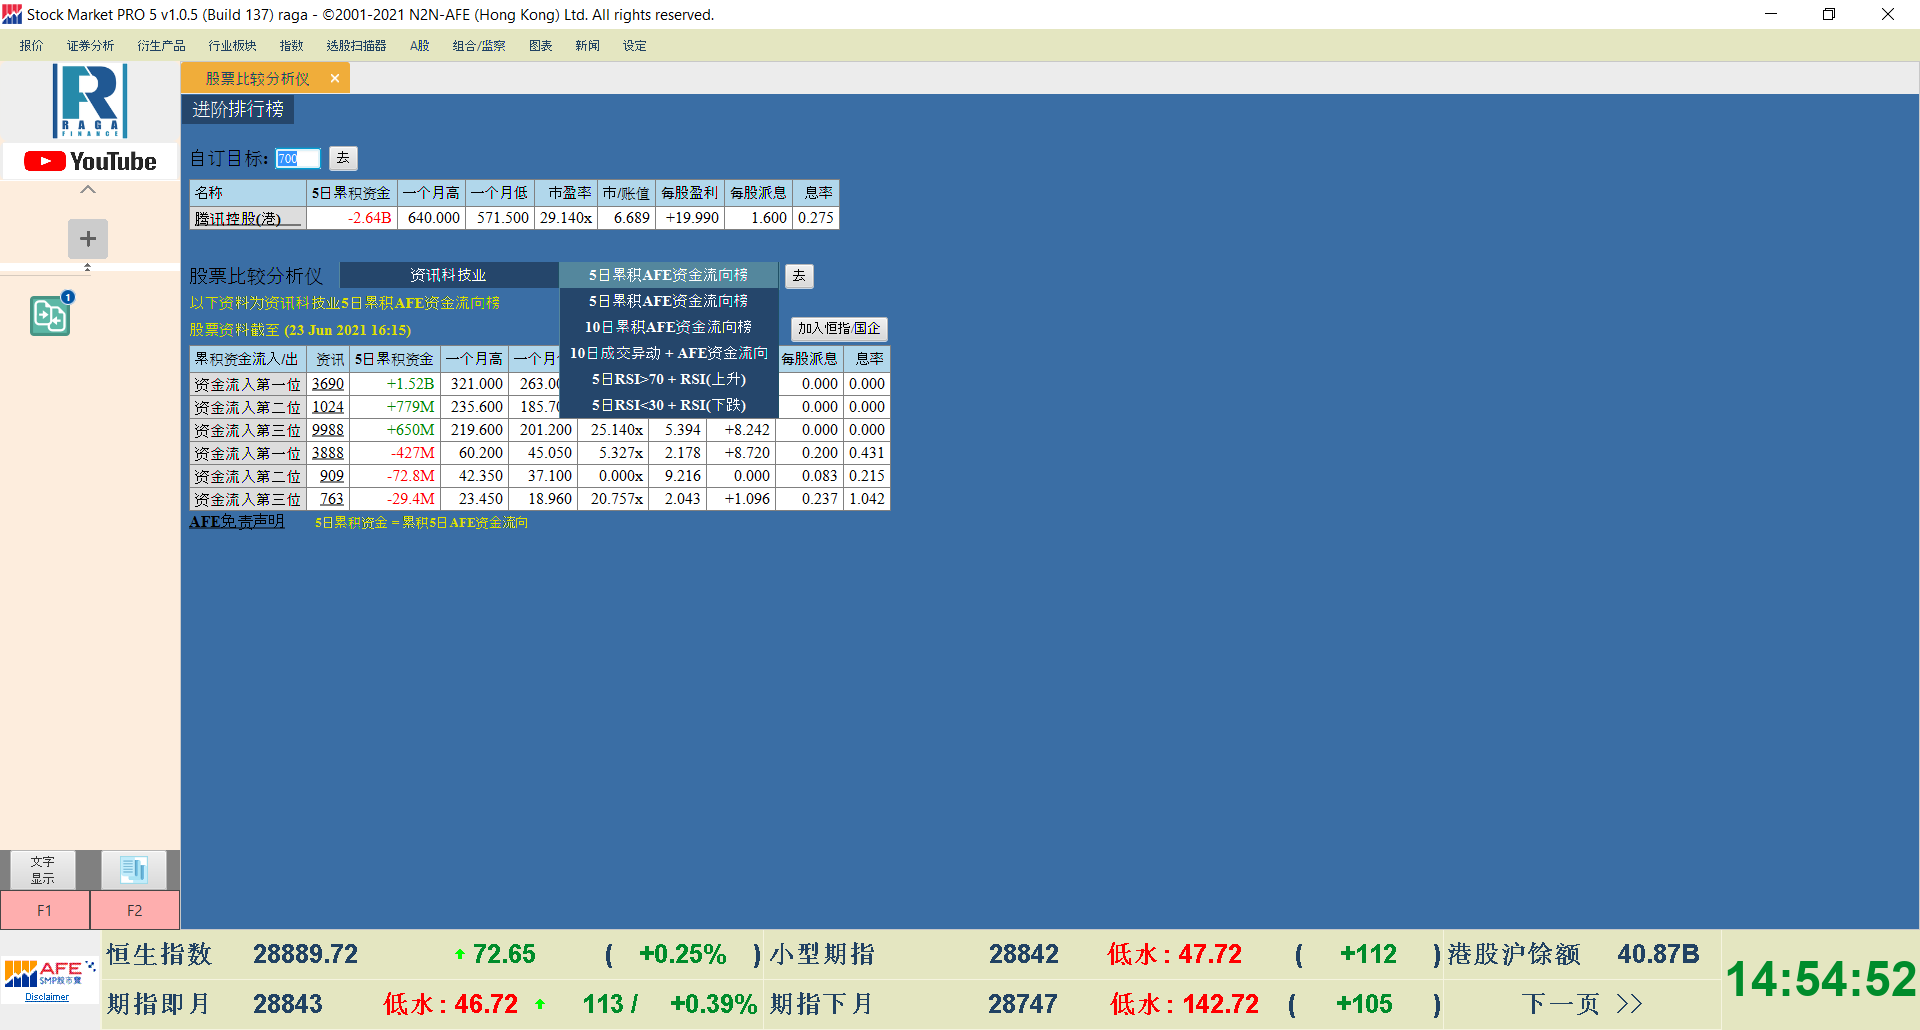Choose 5日RSI>70 + RSI(上升) option
The width and height of the screenshot is (1920, 1030).
tap(668, 379)
